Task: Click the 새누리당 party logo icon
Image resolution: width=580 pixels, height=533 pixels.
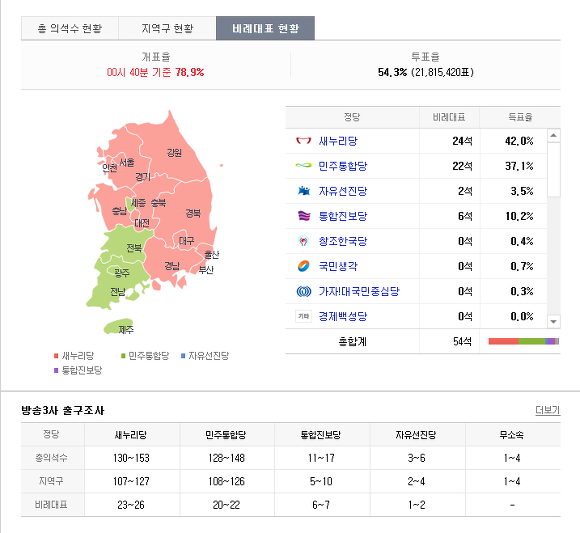Action: click(303, 141)
